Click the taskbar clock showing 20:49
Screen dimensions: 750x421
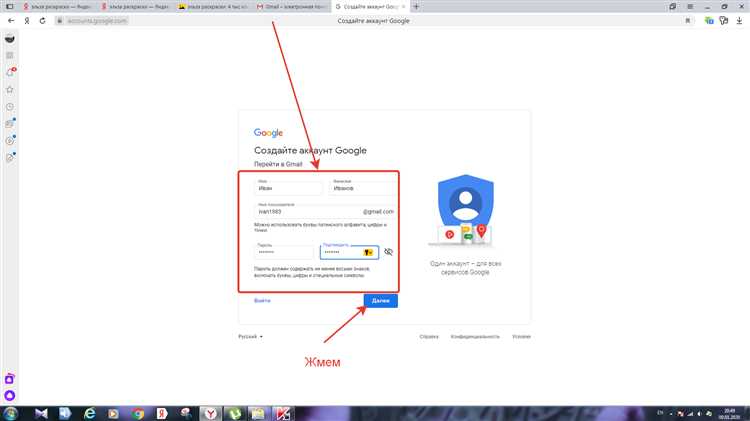tap(729, 414)
